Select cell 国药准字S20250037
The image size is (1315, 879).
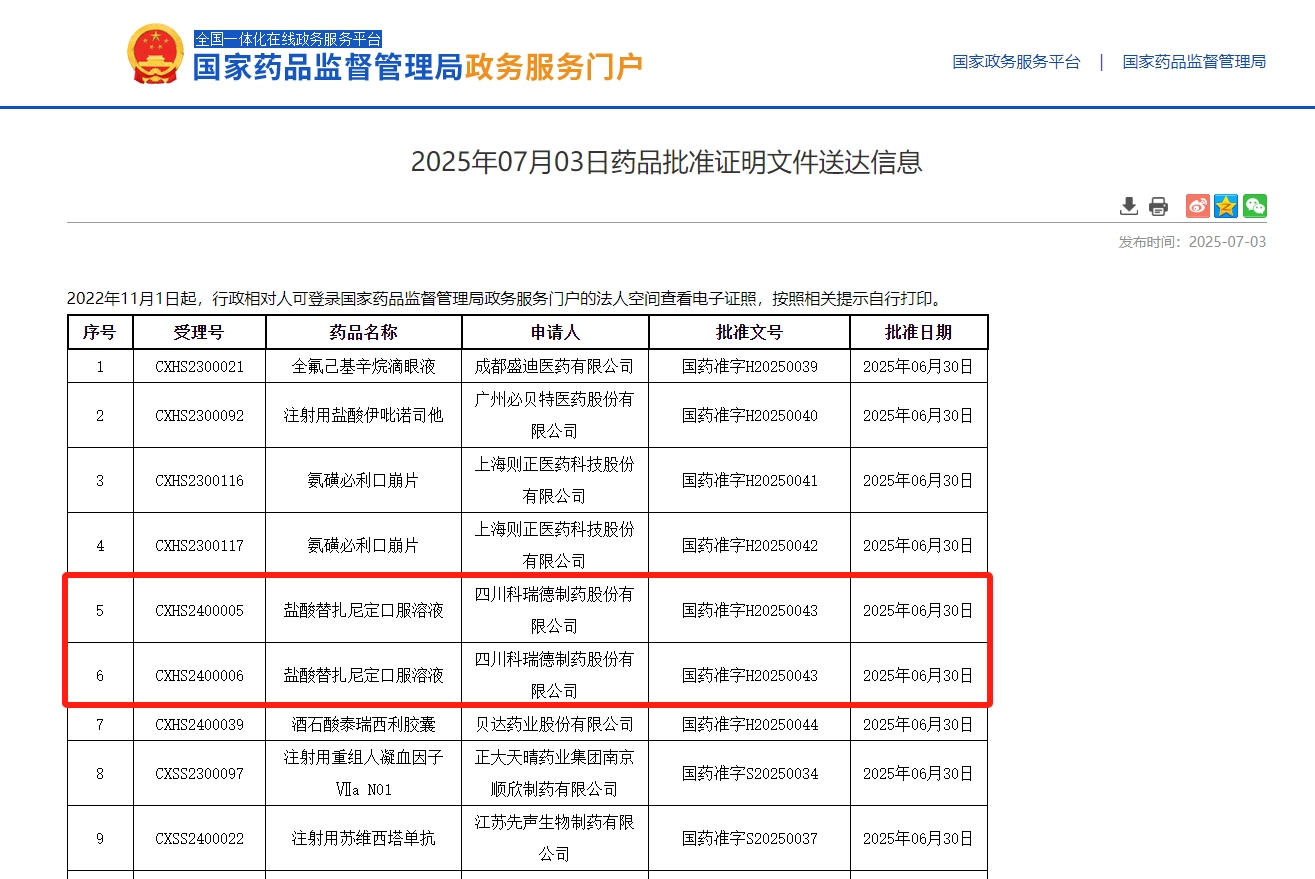(749, 838)
